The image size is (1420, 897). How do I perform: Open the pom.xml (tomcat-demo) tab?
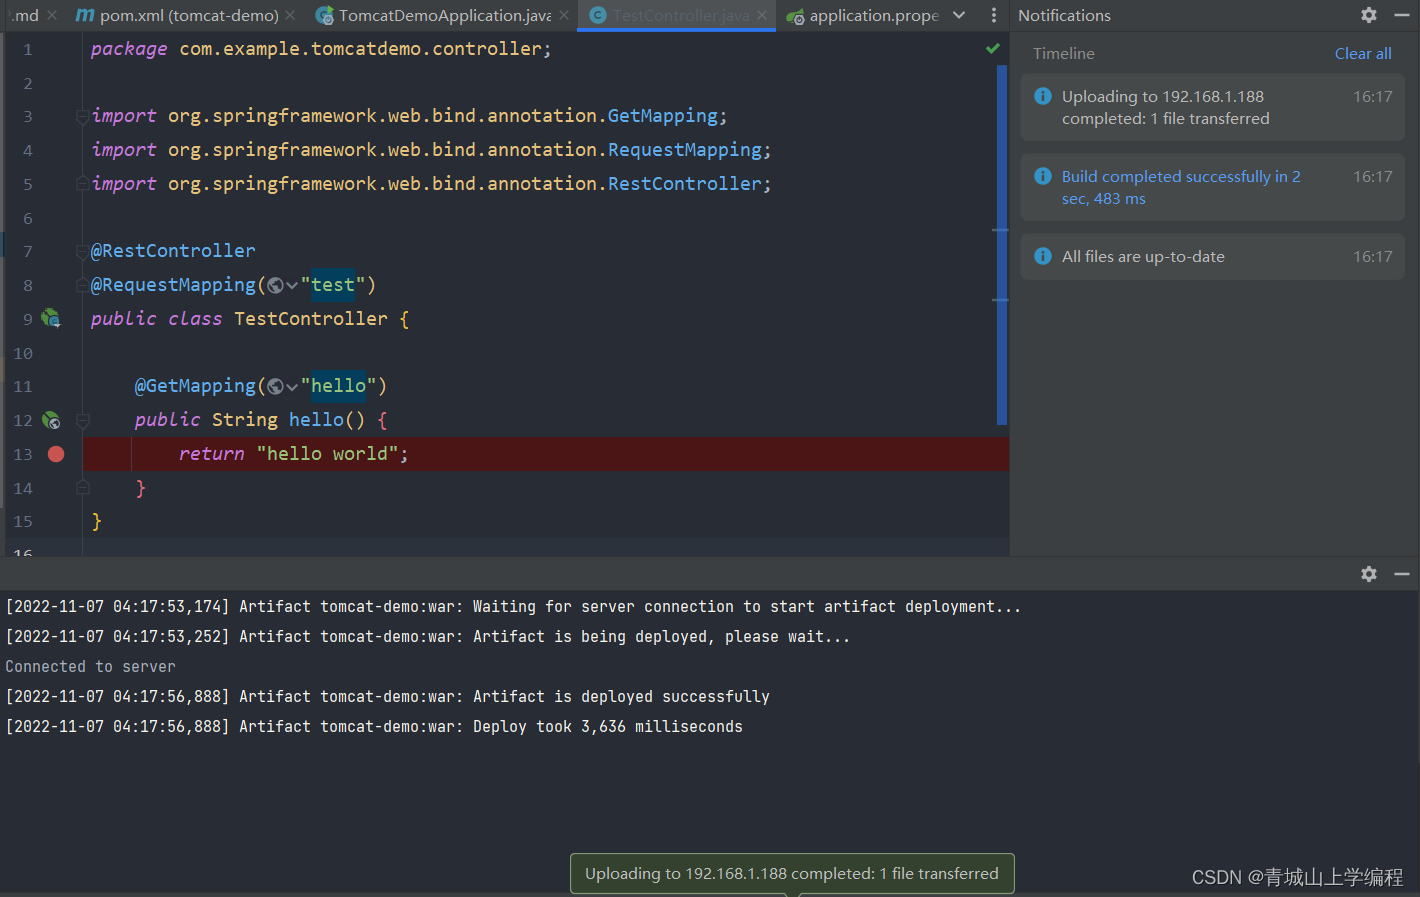tap(178, 15)
